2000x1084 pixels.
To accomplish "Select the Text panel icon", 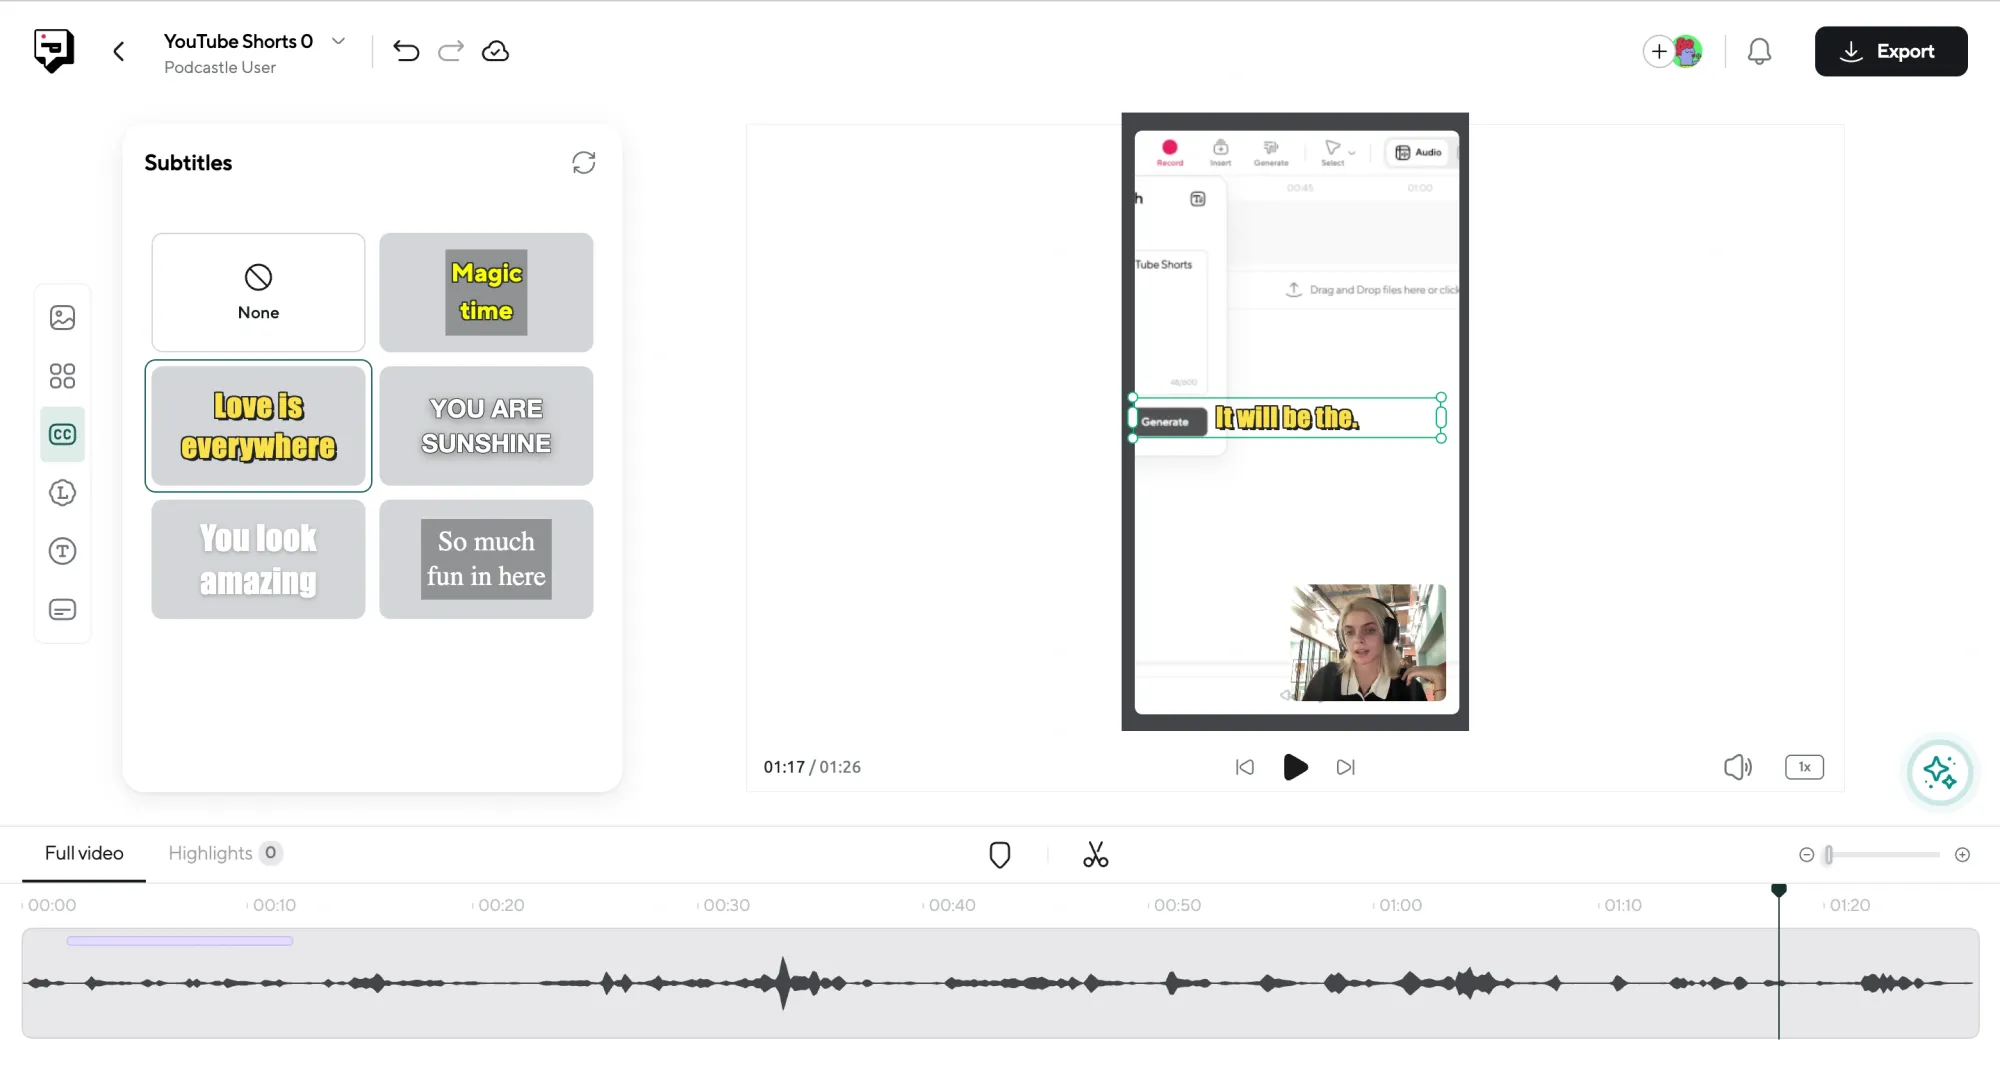I will 61,551.
